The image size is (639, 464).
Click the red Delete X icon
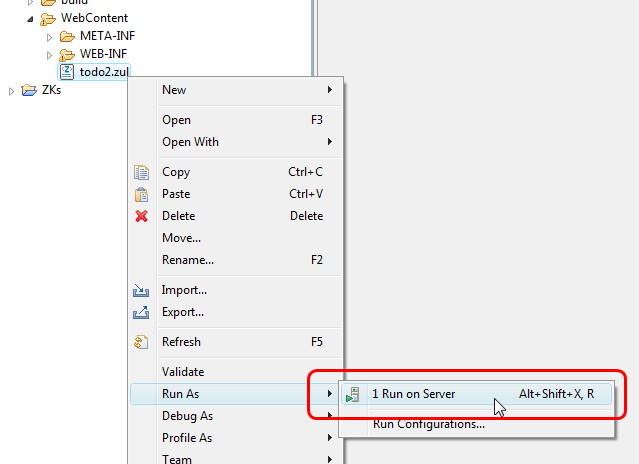(x=142, y=216)
